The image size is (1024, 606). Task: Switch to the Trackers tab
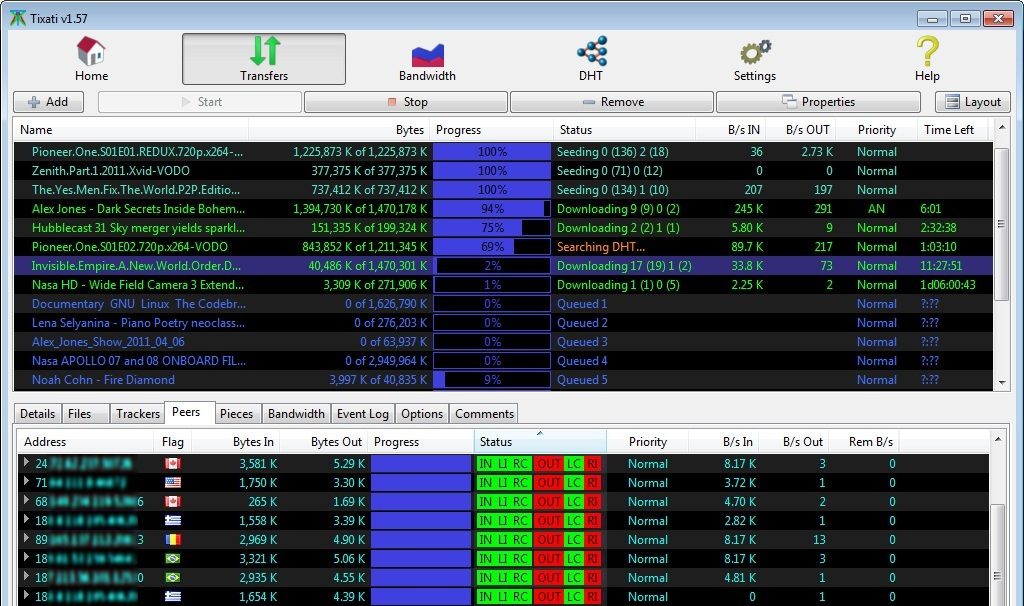[137, 413]
